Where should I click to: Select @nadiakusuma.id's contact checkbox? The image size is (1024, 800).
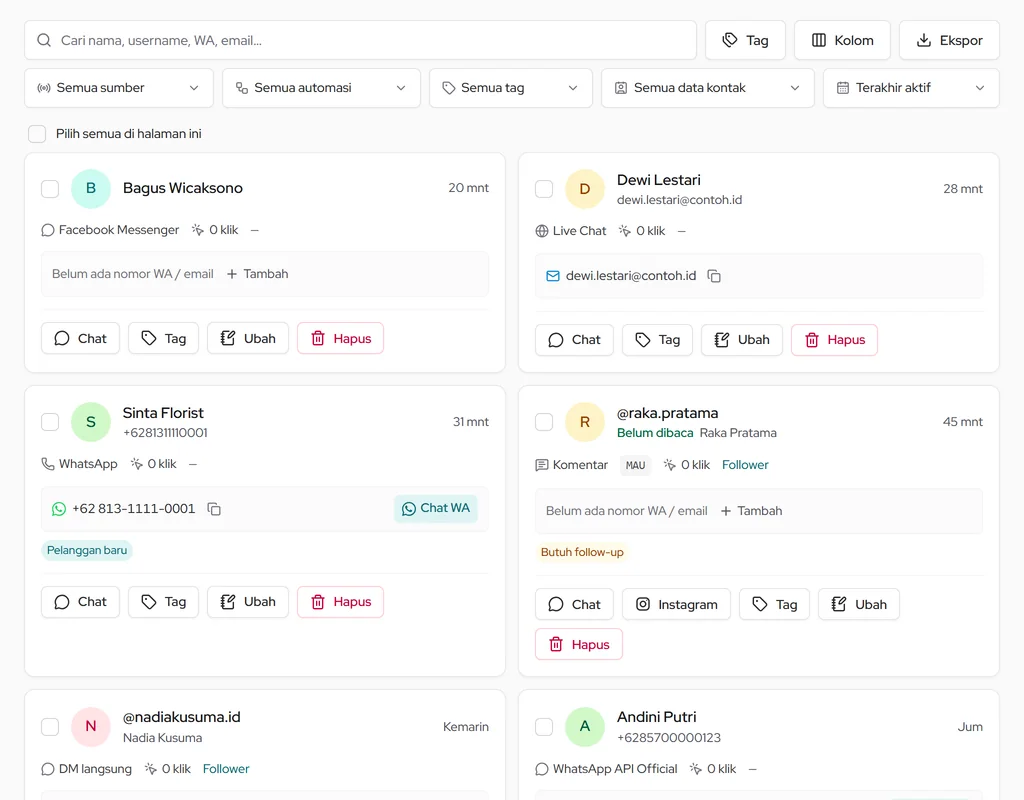[x=50, y=727]
